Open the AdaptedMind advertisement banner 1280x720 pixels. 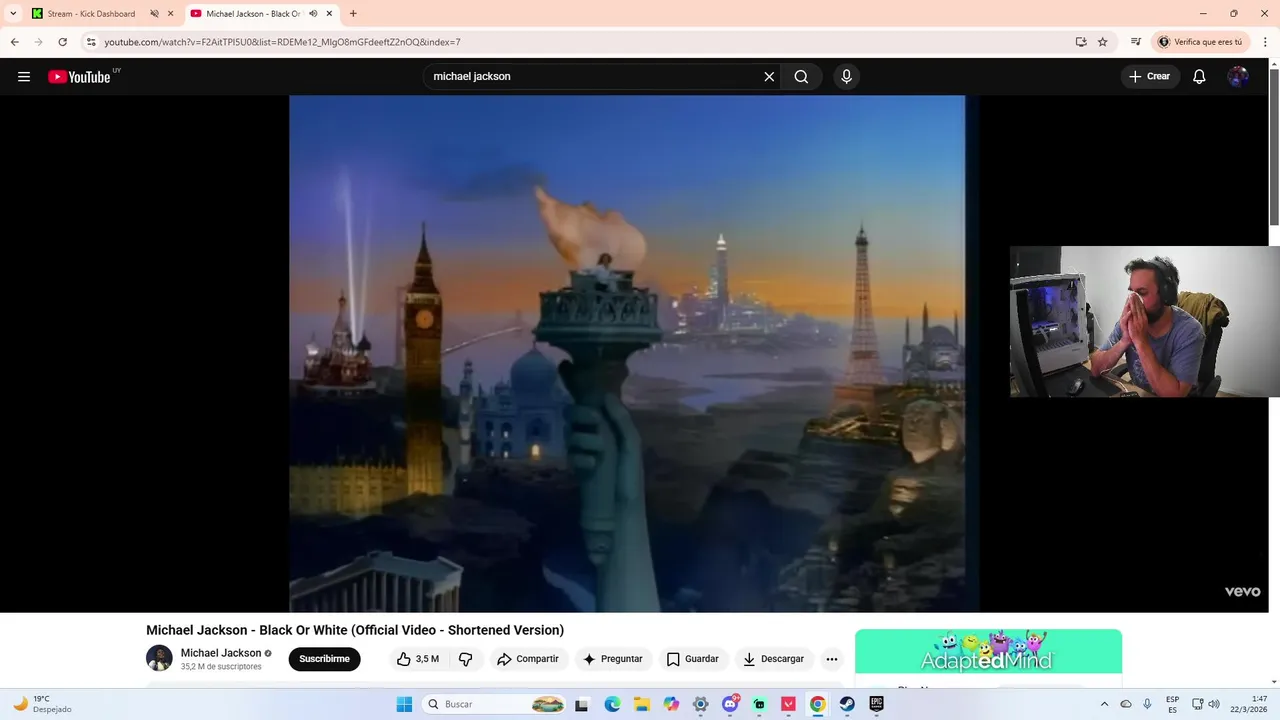(988, 652)
